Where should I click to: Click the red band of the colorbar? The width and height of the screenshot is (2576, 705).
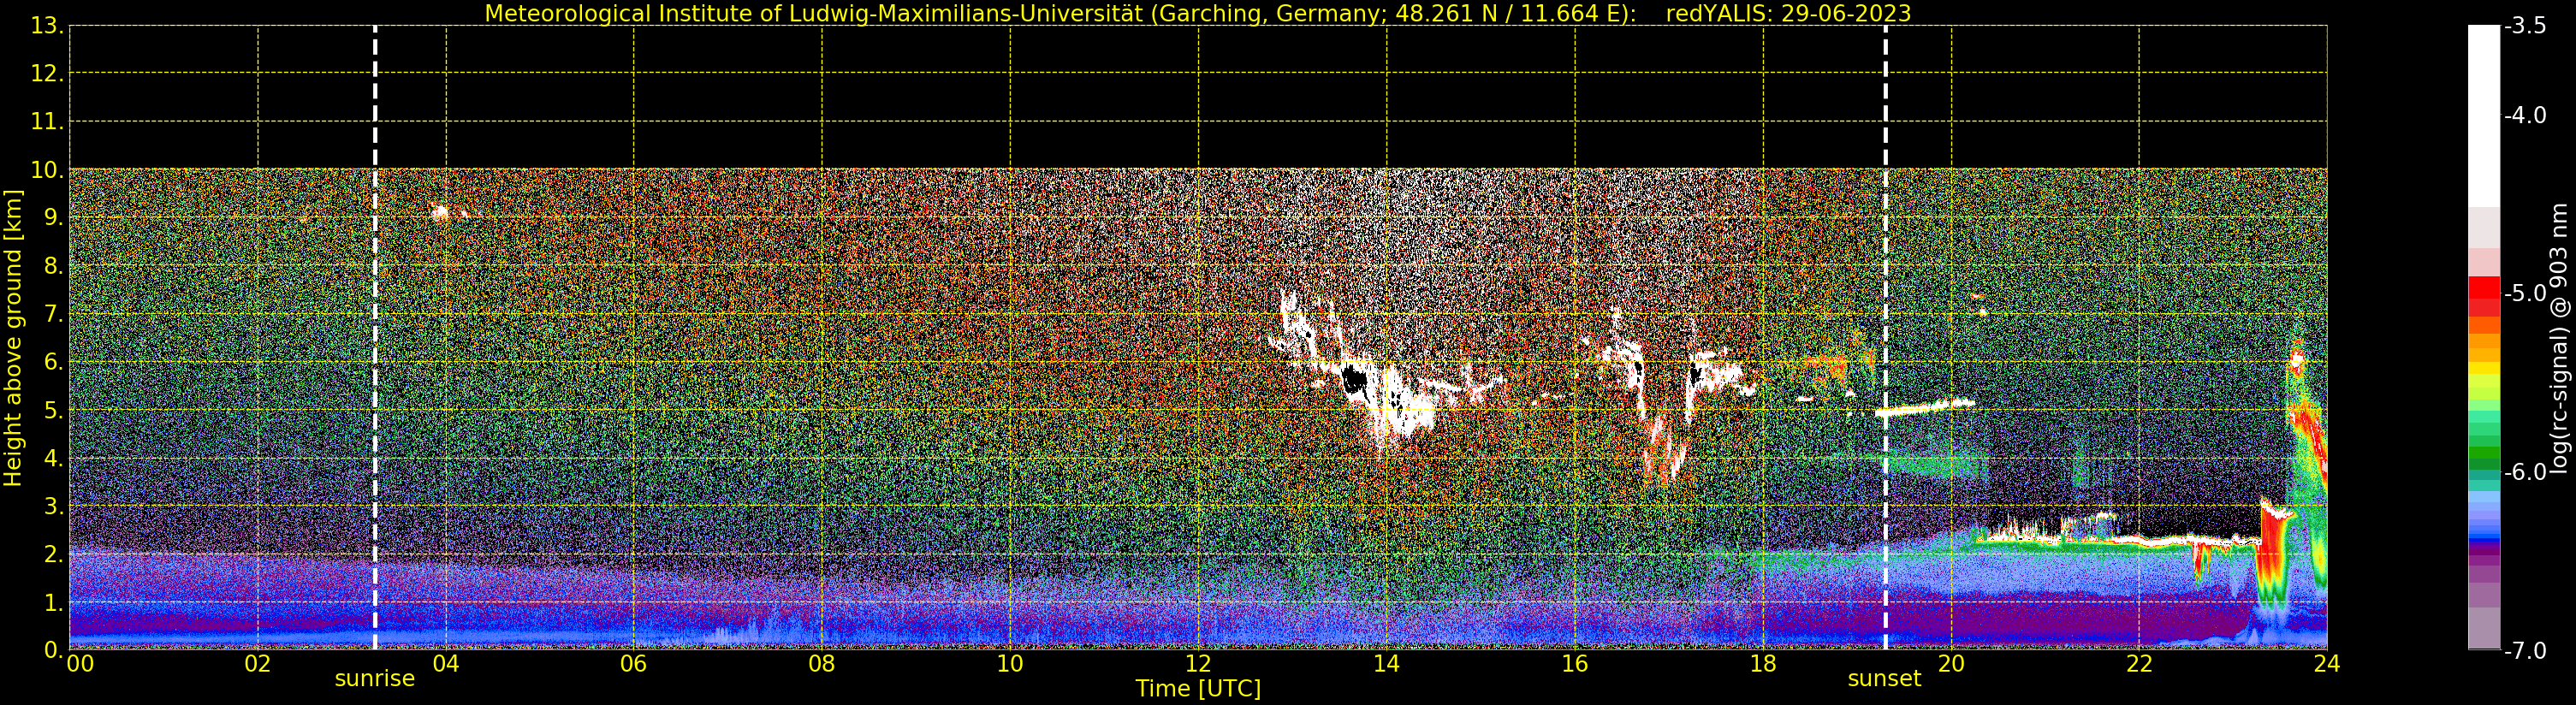(x=2484, y=296)
